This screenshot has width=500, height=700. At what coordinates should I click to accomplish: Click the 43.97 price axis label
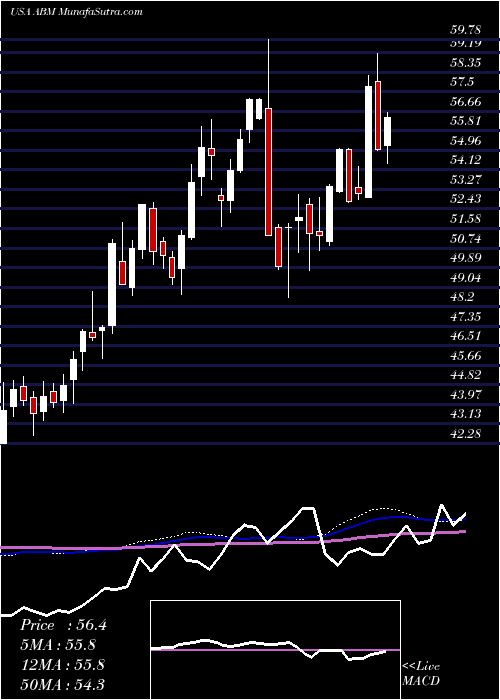466,394
